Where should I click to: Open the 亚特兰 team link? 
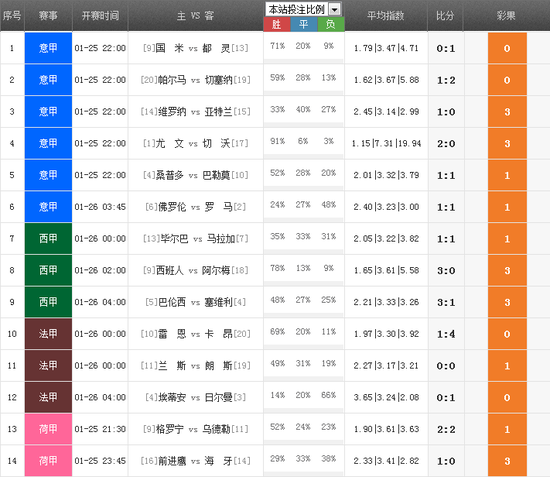tap(219, 112)
